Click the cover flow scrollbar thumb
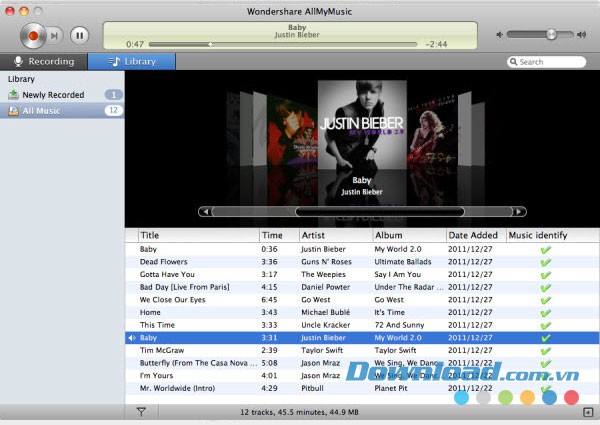The width and height of the screenshot is (600, 425). [x=380, y=212]
